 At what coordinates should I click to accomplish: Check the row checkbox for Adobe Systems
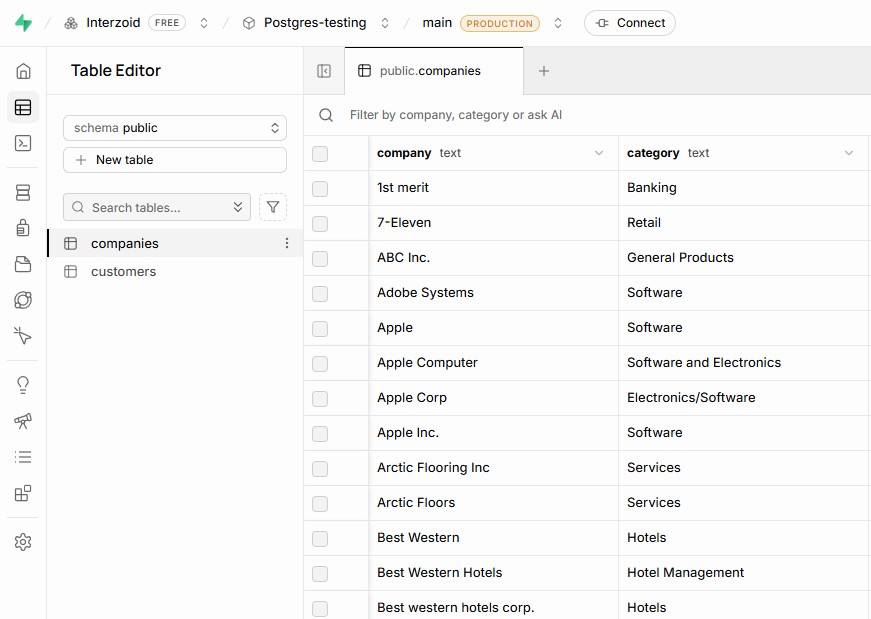320,293
